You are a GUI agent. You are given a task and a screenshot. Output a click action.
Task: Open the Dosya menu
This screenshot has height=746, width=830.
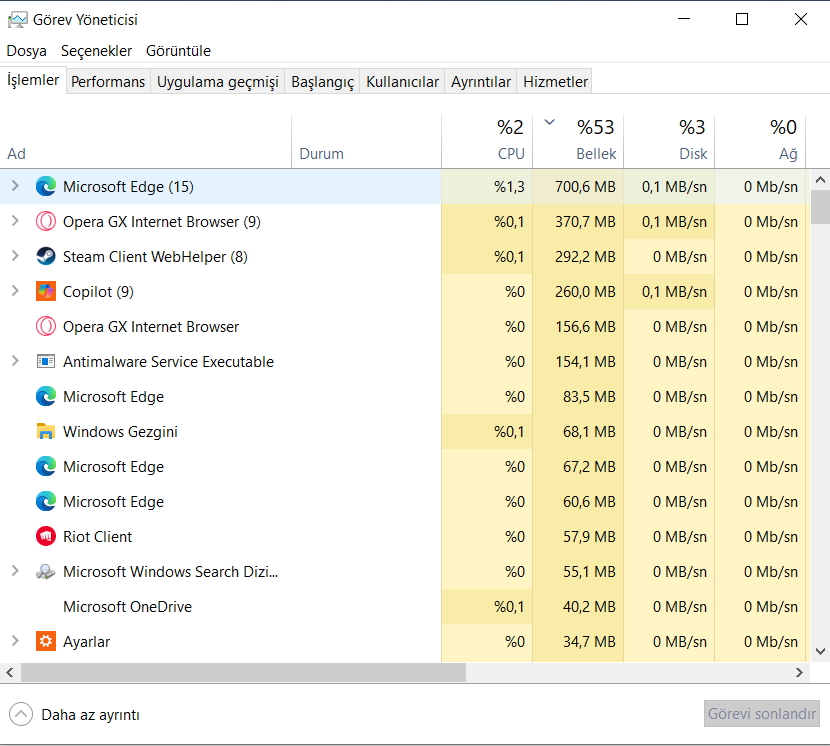[x=26, y=51]
